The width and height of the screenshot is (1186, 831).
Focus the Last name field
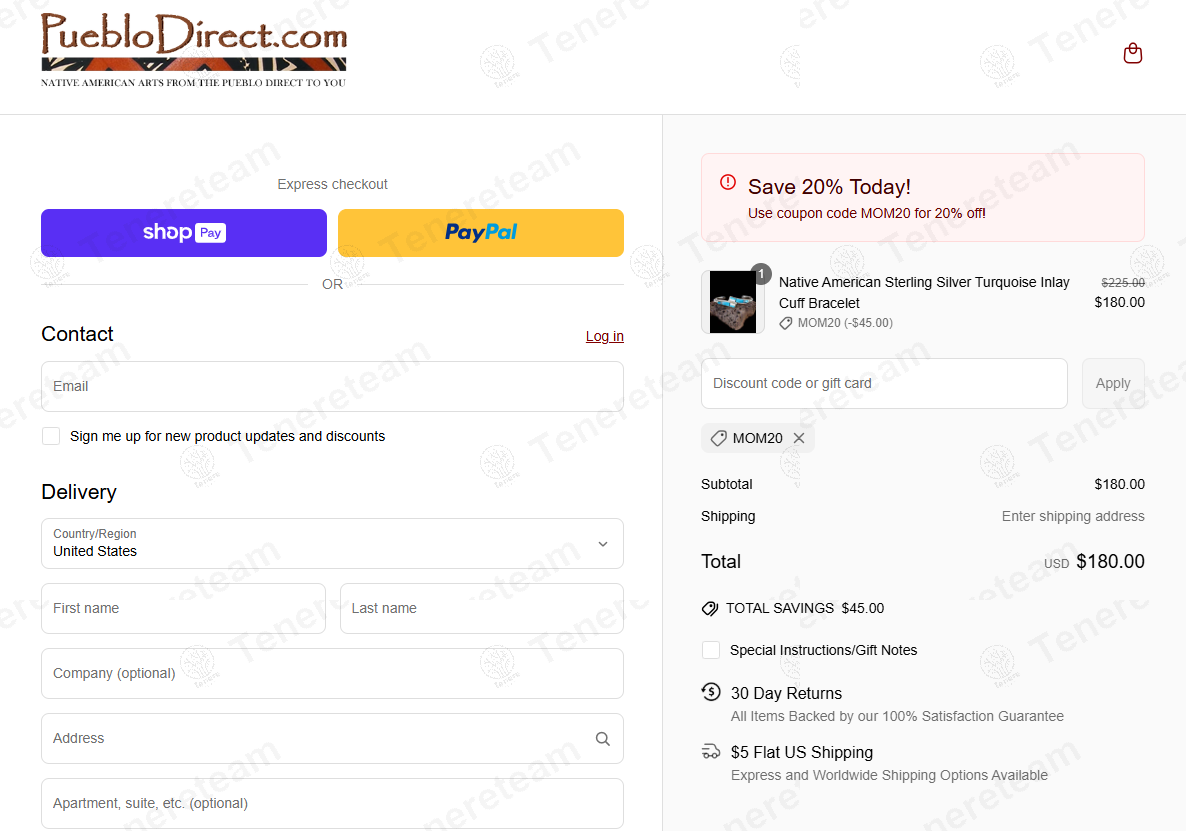coord(482,609)
